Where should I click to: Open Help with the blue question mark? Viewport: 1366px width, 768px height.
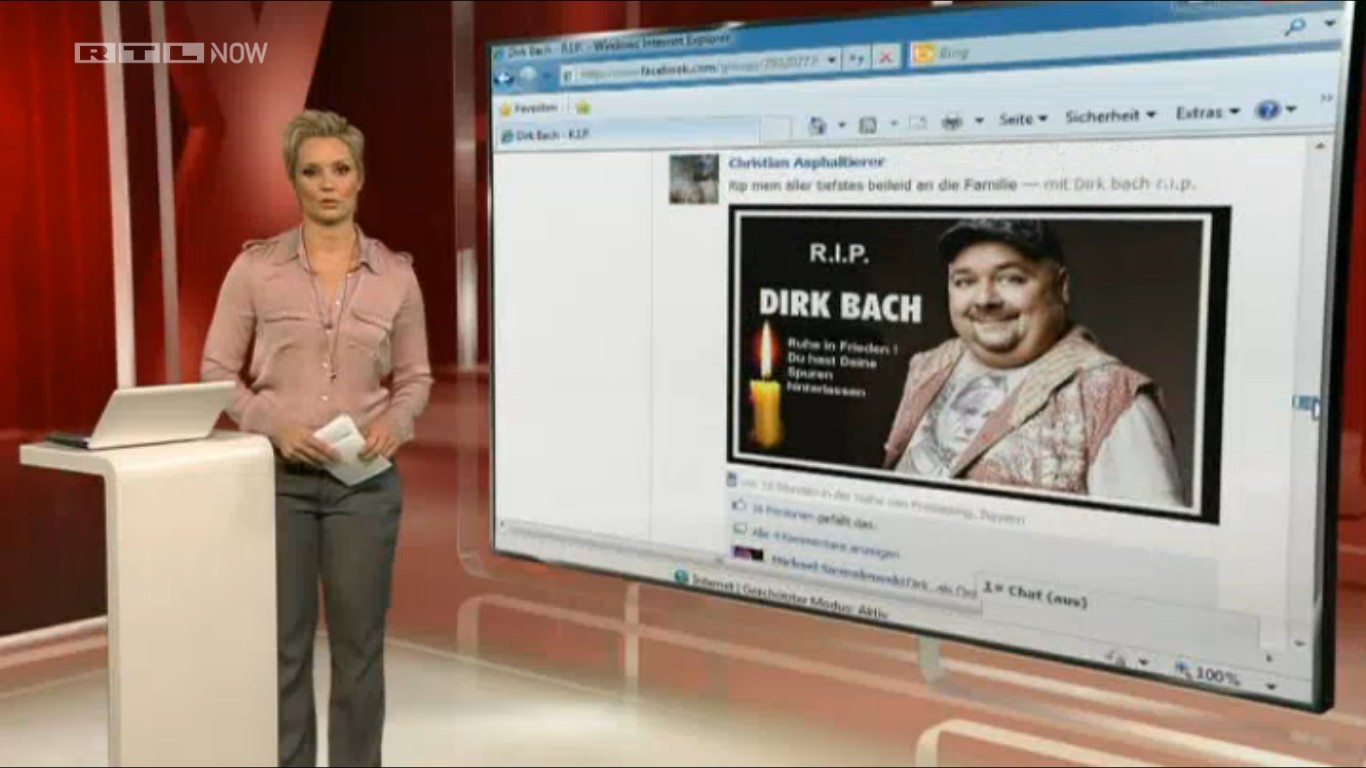(x=1268, y=110)
